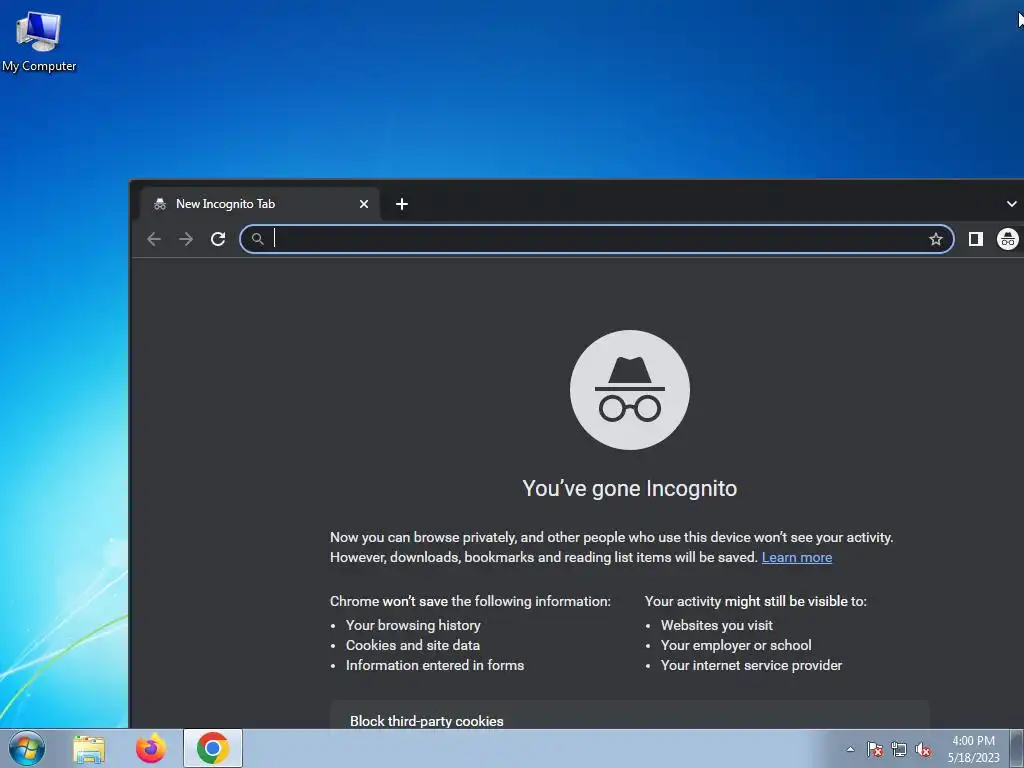1024x768 pixels.
Task: Click the muted volume tray icon
Action: (x=923, y=749)
